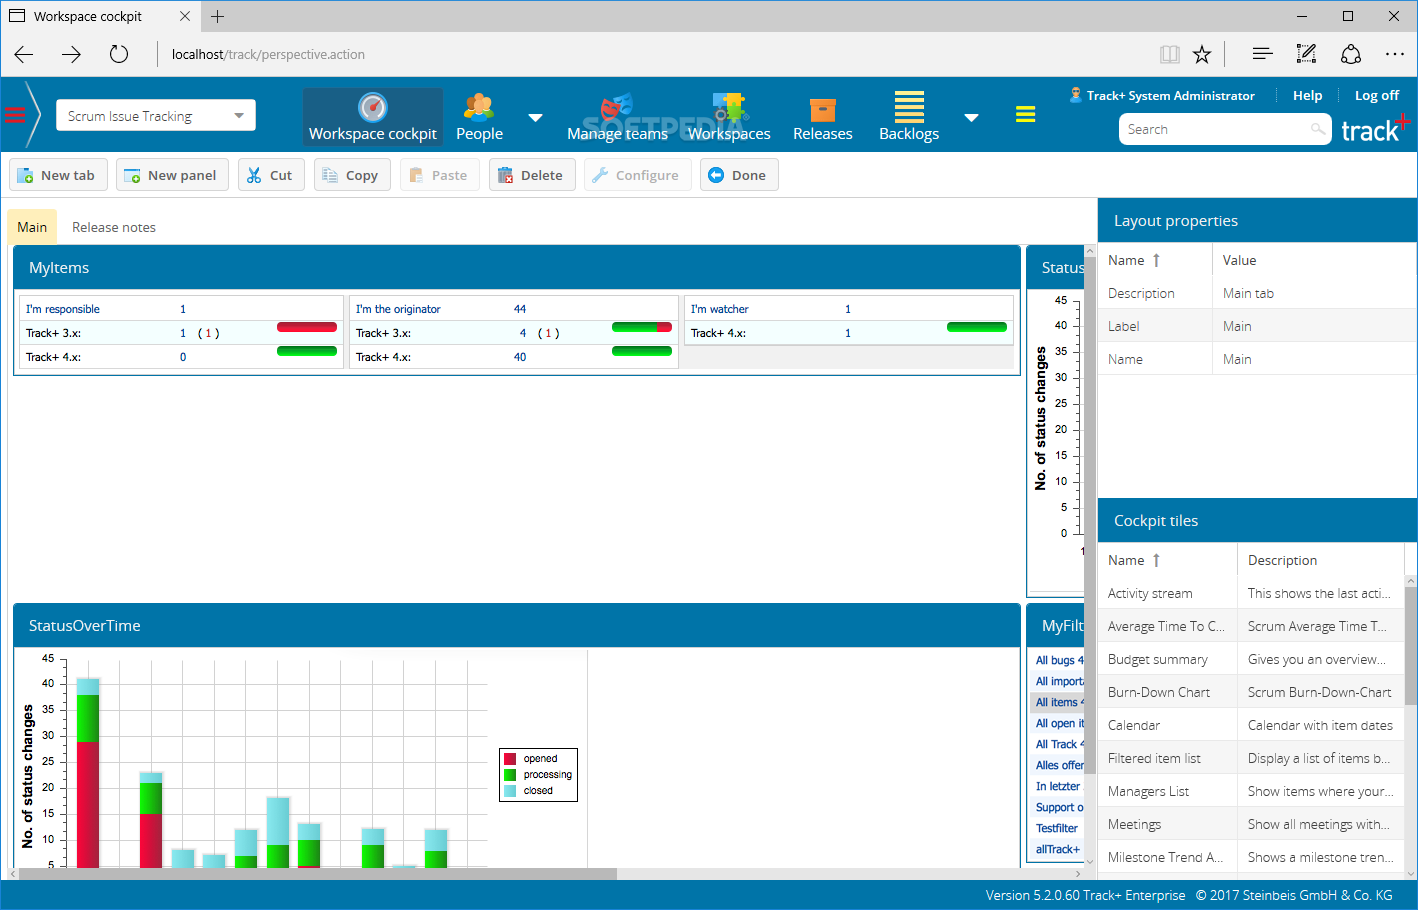Click the Copy button

[x=352, y=175]
